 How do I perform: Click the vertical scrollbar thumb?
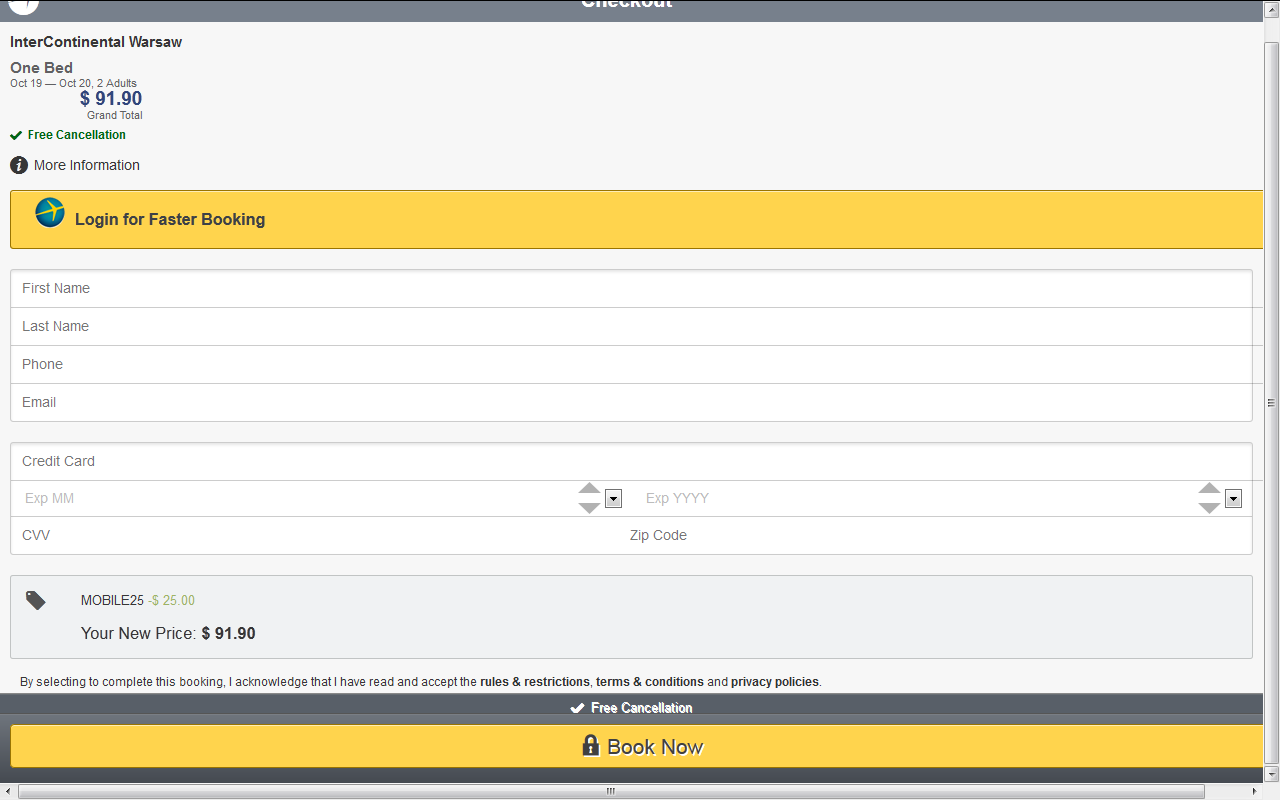pyautogui.click(x=1272, y=402)
